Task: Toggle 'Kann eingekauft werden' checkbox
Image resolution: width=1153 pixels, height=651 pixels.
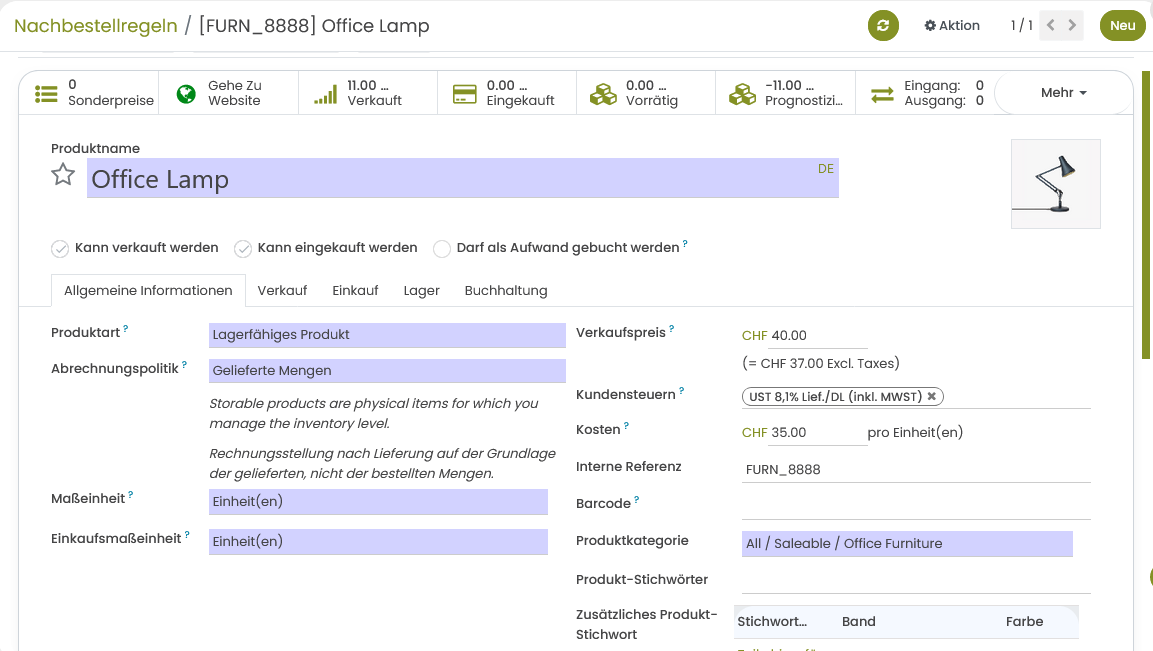Action: (243, 248)
